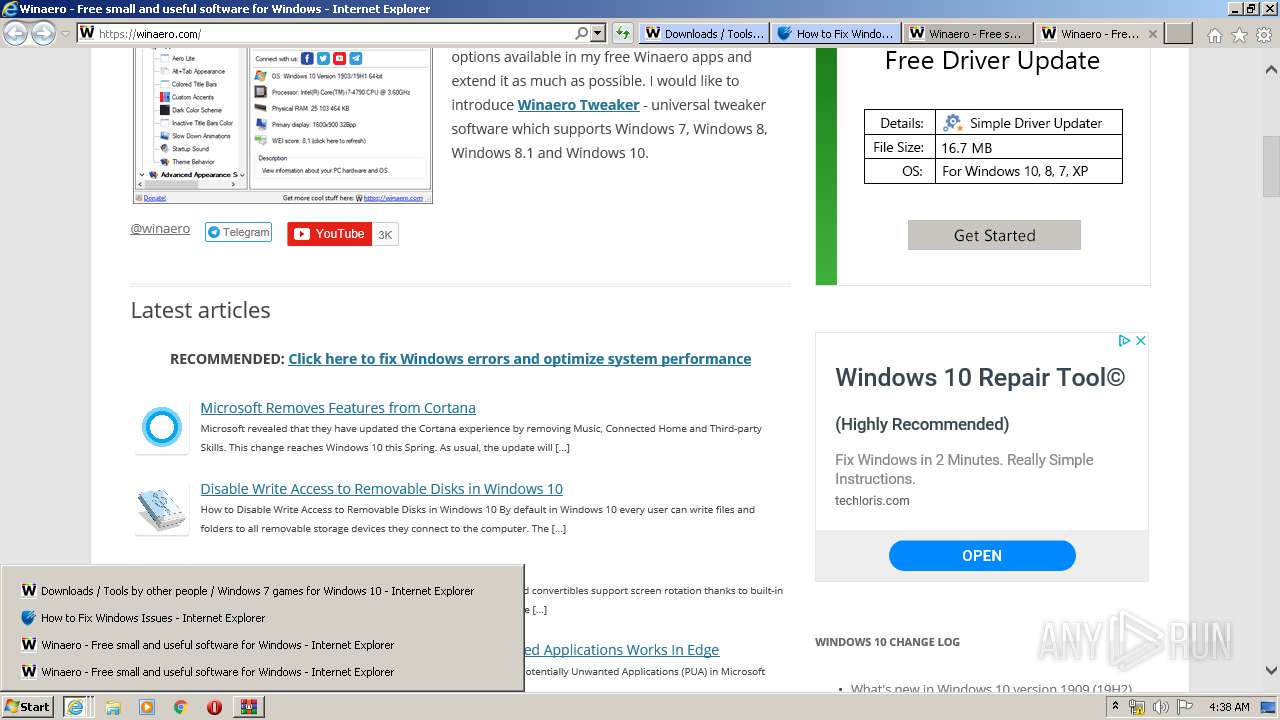Screen dimensions: 1280x720
Task: Click the network tray icon
Action: 1137,707
